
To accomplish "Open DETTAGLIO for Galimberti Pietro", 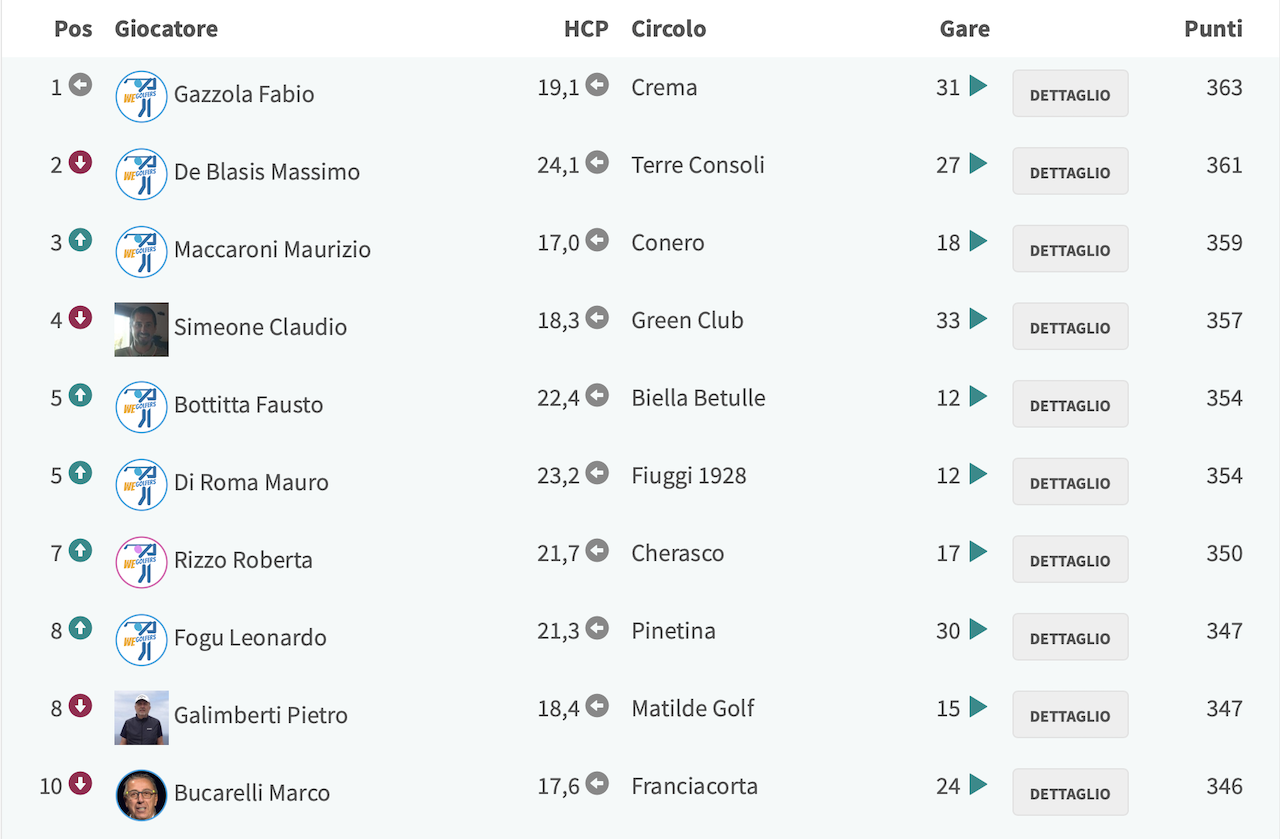I will tap(1070, 716).
